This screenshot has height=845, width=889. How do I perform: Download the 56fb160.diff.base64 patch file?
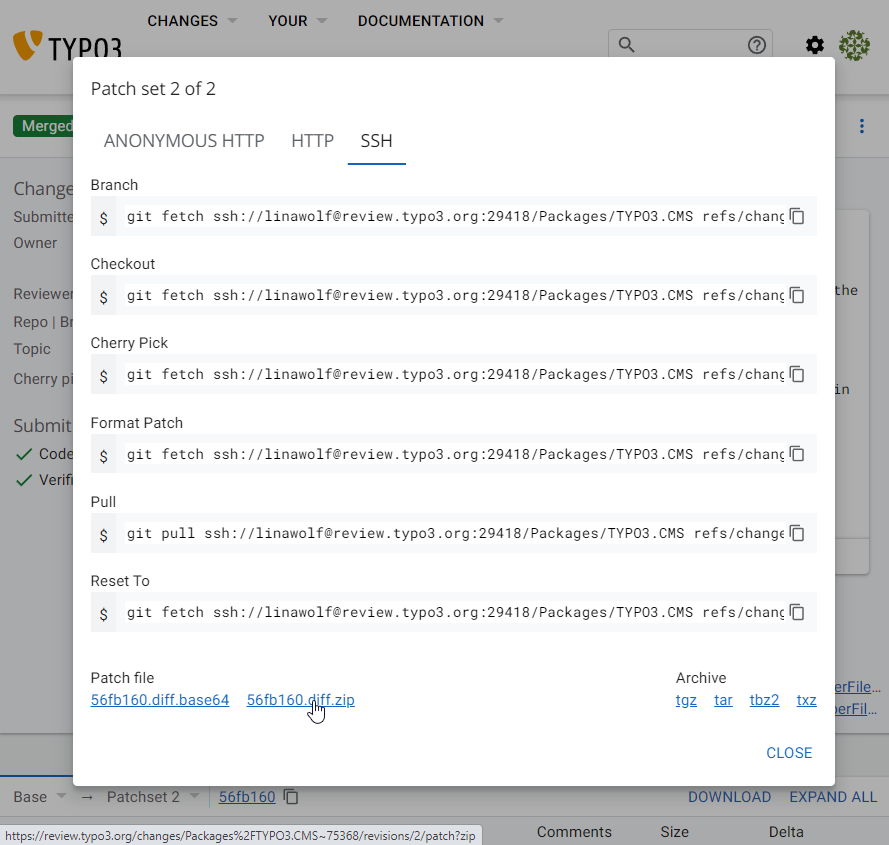coord(160,700)
